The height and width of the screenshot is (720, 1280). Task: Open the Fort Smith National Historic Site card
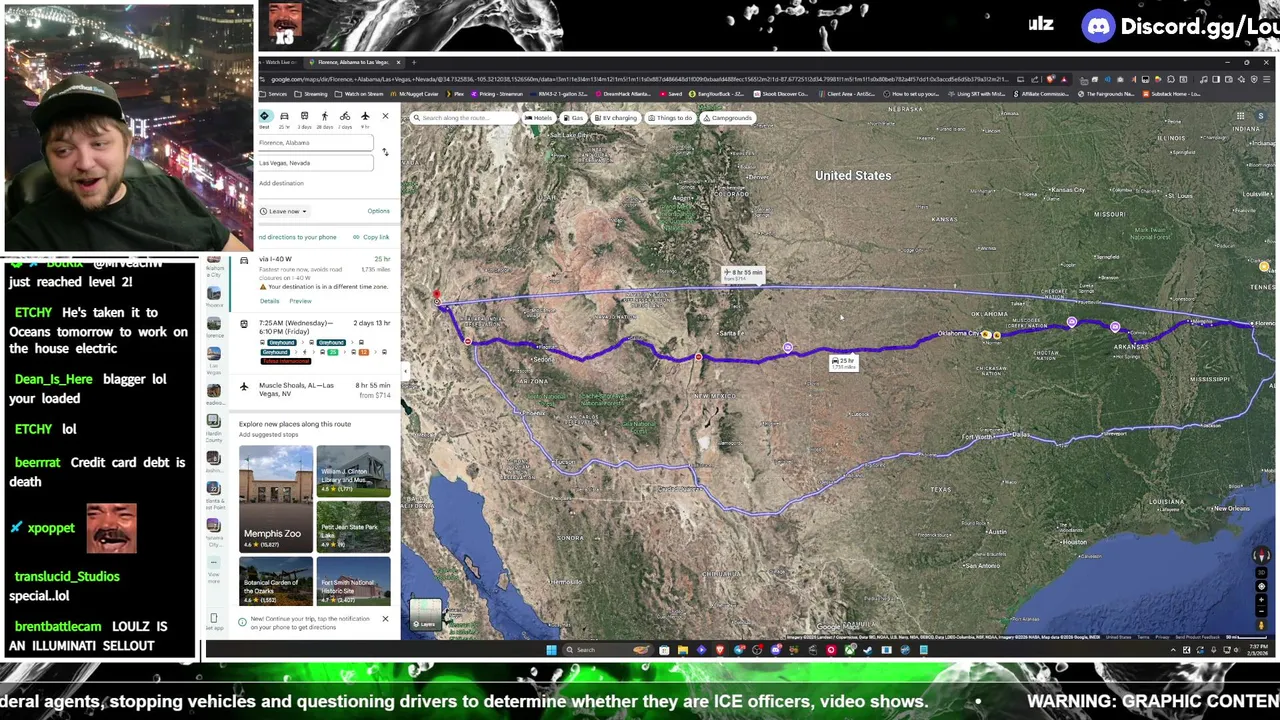point(353,582)
